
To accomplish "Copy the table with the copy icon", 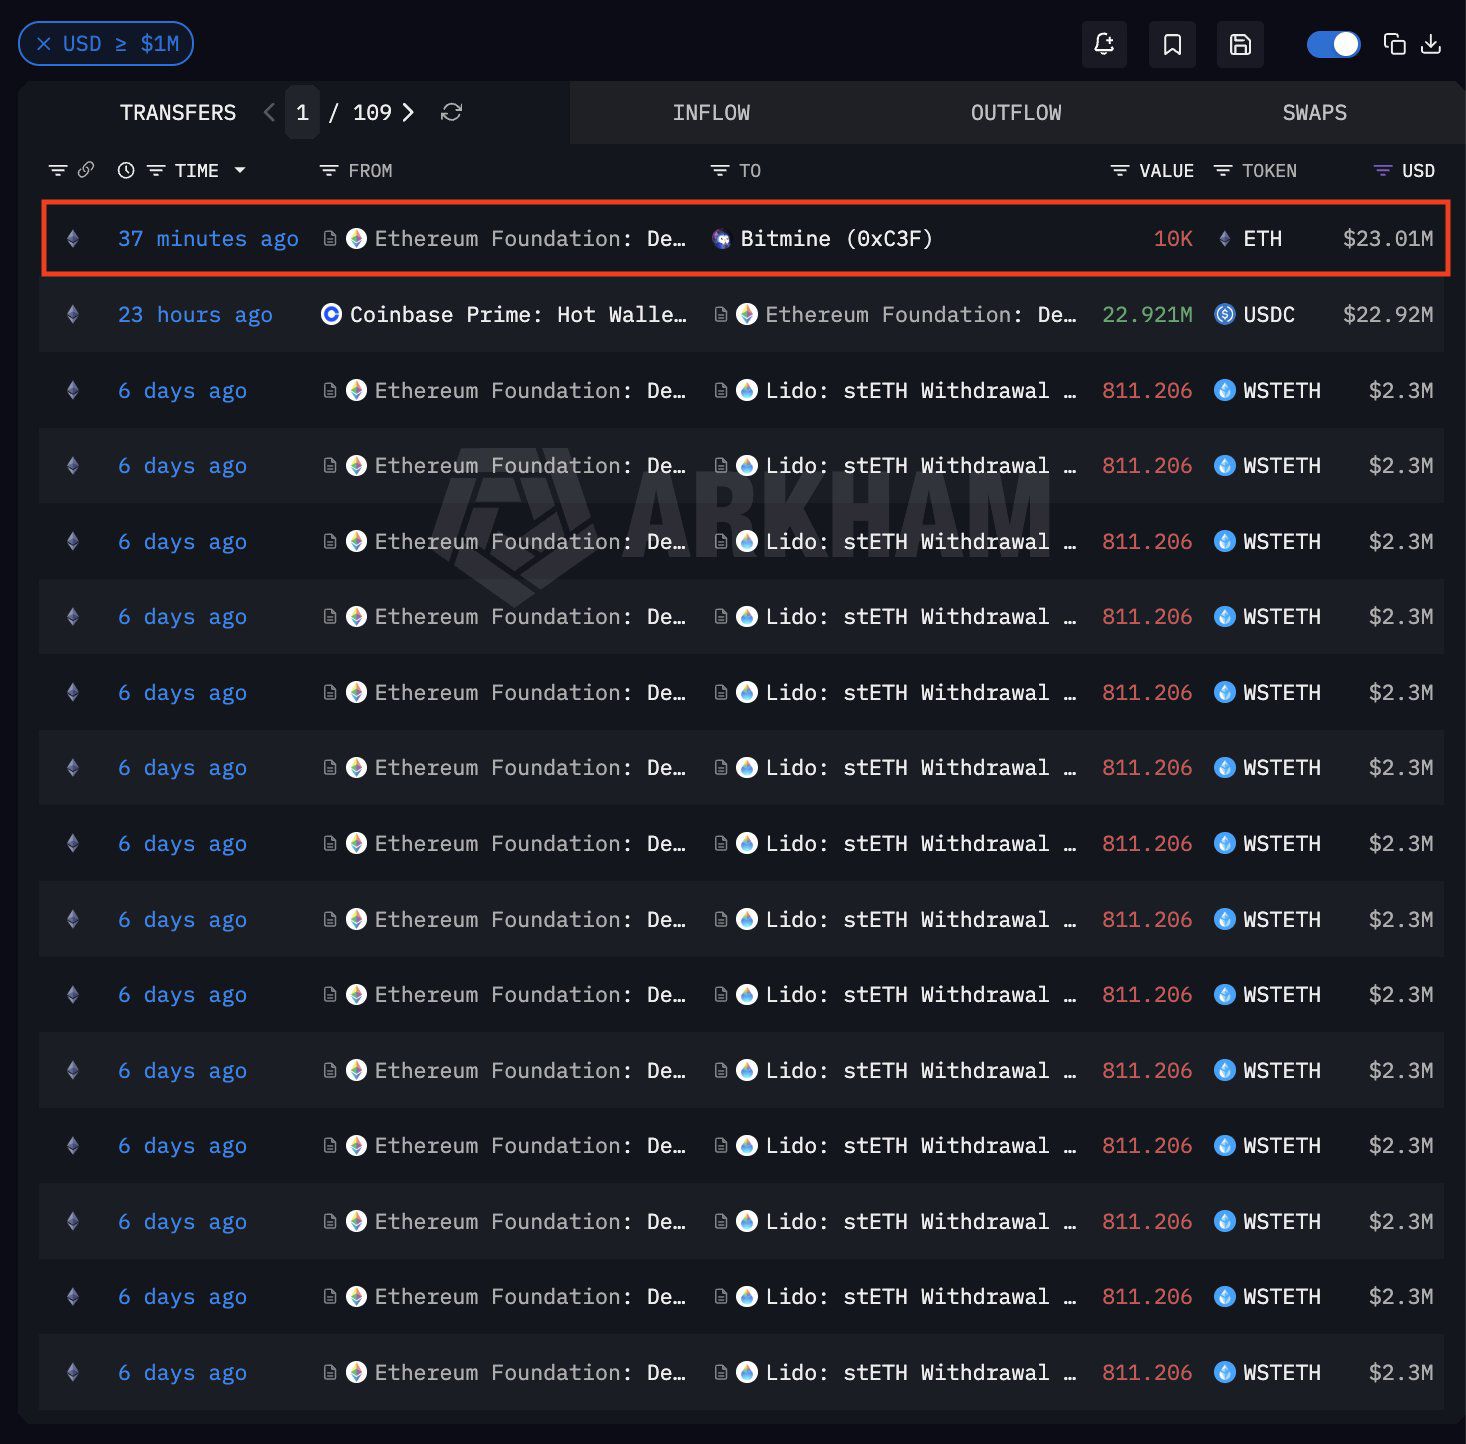I will pos(1394,44).
